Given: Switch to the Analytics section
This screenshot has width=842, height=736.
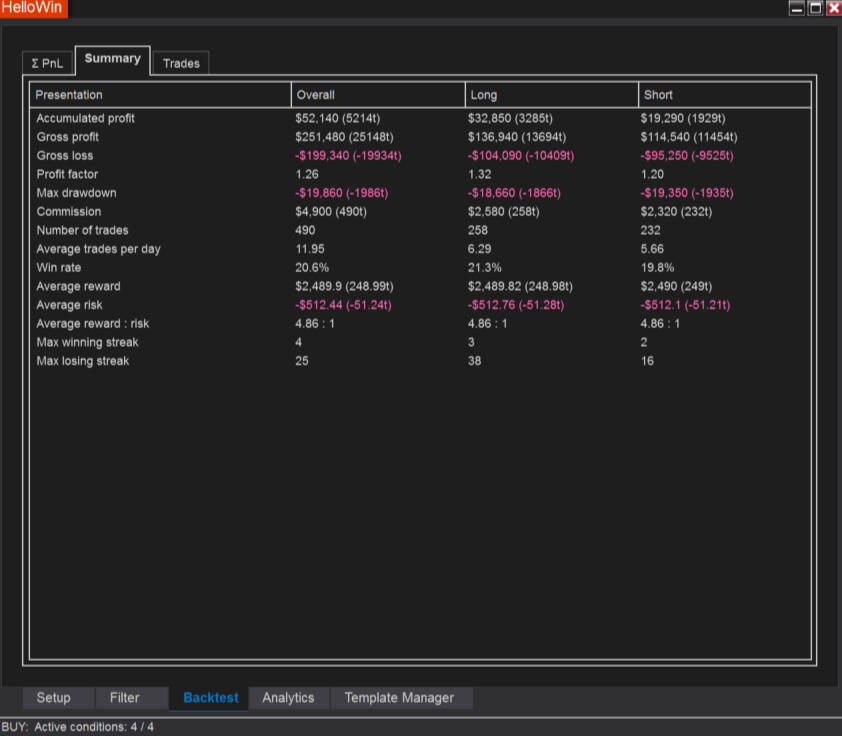Looking at the screenshot, I should (288, 698).
